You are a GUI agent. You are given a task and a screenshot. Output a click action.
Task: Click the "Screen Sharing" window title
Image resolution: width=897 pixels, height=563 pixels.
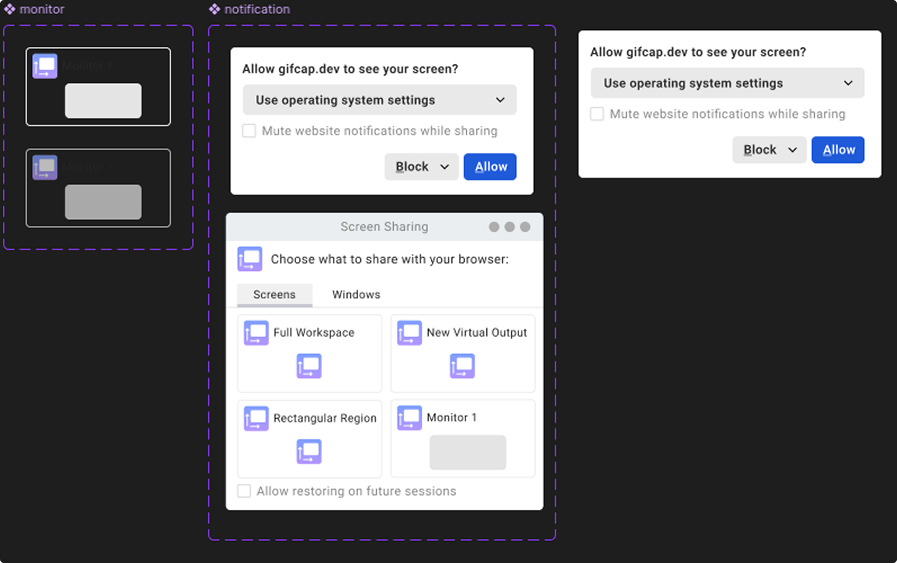[384, 227]
